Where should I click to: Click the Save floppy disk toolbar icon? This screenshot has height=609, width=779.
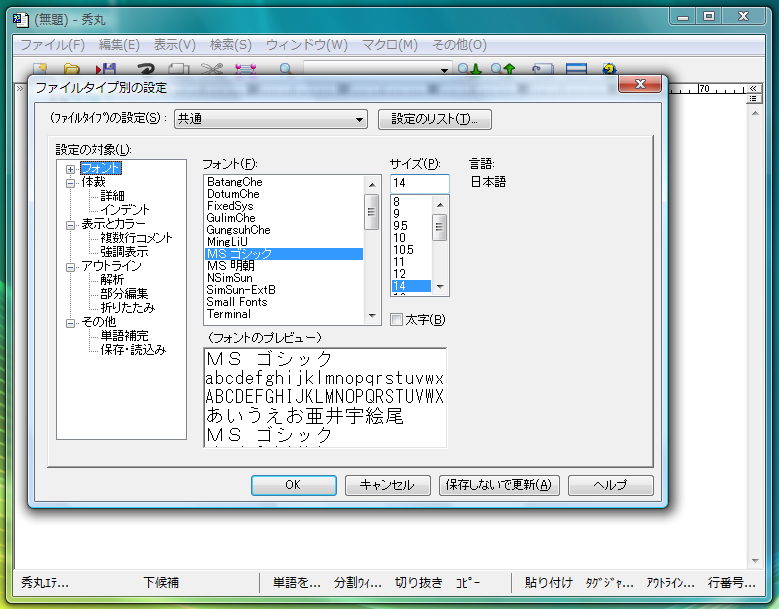click(x=105, y=69)
